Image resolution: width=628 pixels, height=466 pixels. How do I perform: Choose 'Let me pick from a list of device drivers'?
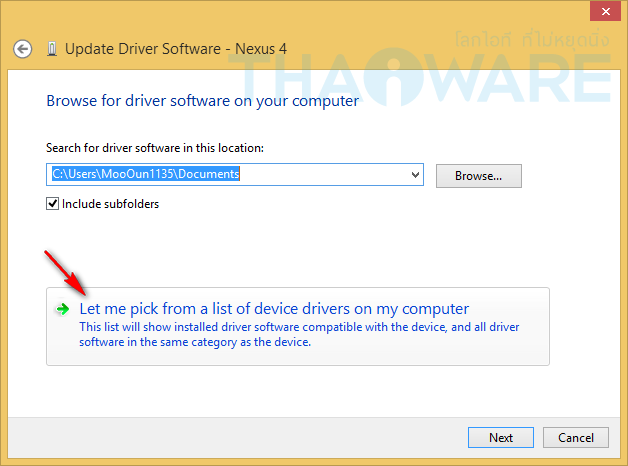274,309
